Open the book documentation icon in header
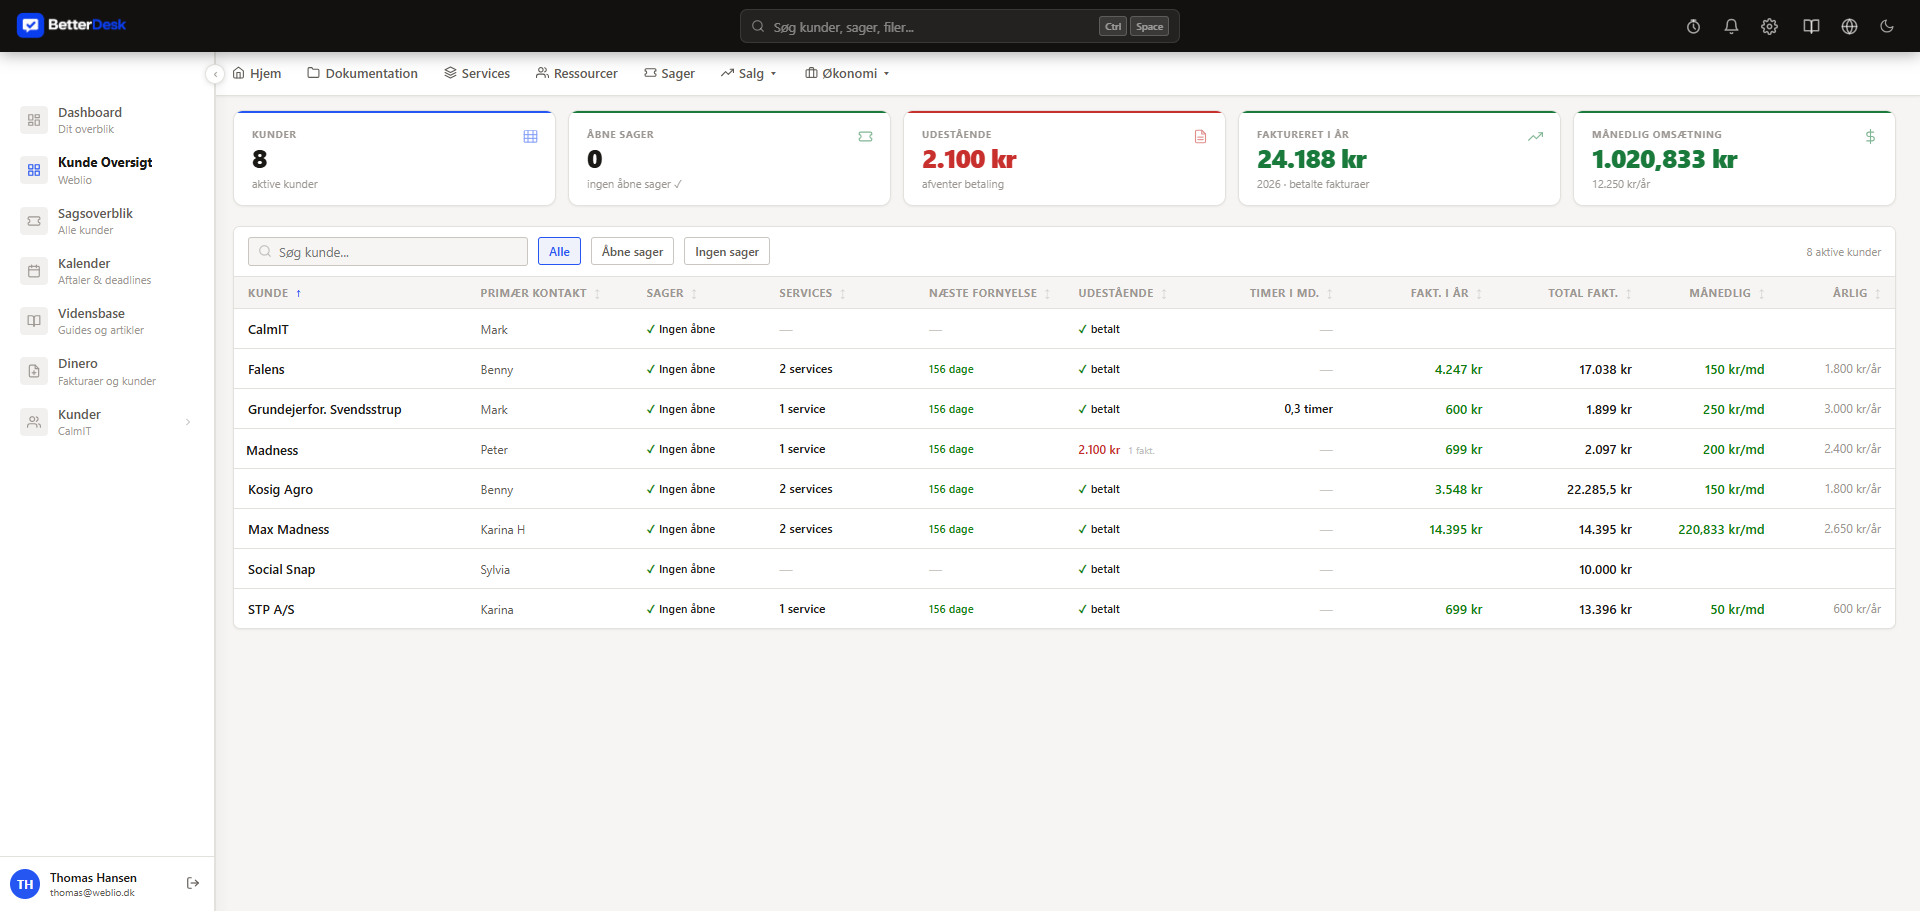 pos(1811,27)
